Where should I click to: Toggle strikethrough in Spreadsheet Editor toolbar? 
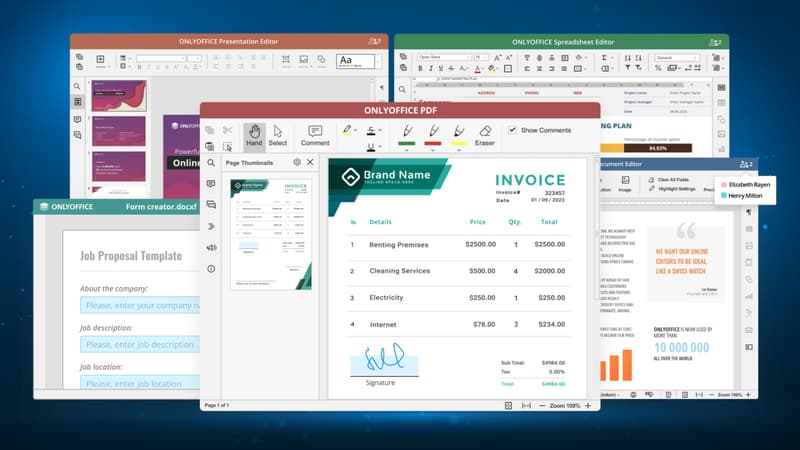coord(451,68)
